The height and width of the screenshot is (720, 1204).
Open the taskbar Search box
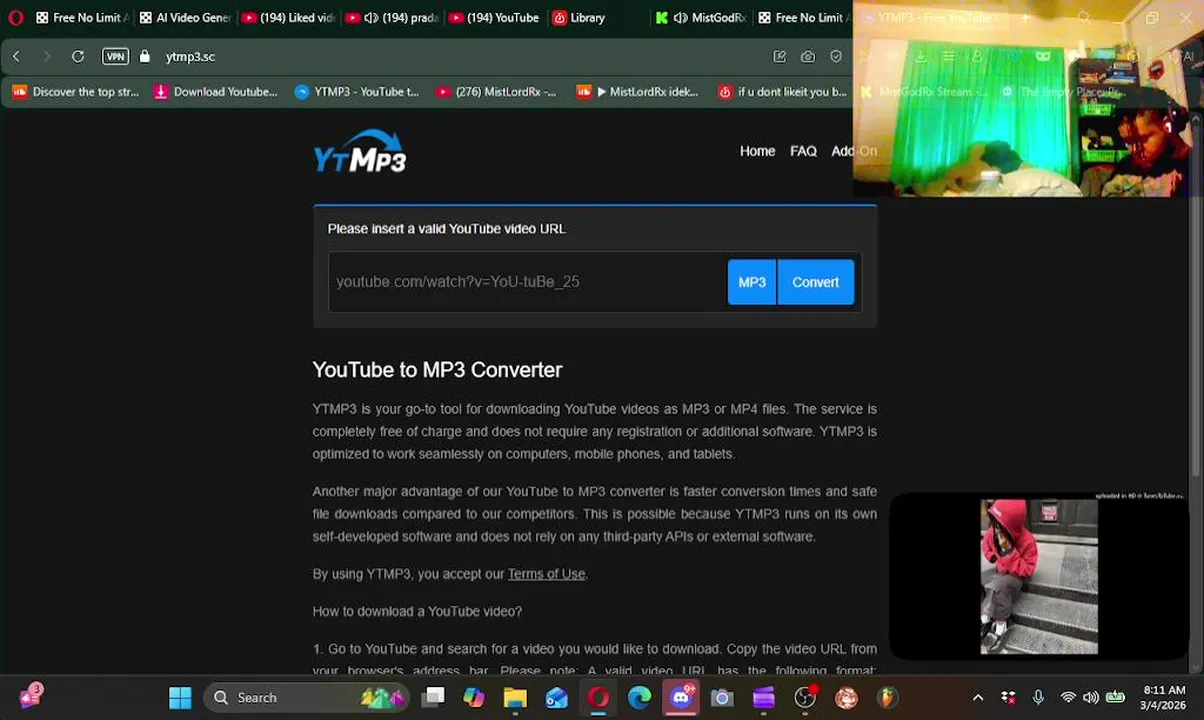pyautogui.click(x=307, y=698)
